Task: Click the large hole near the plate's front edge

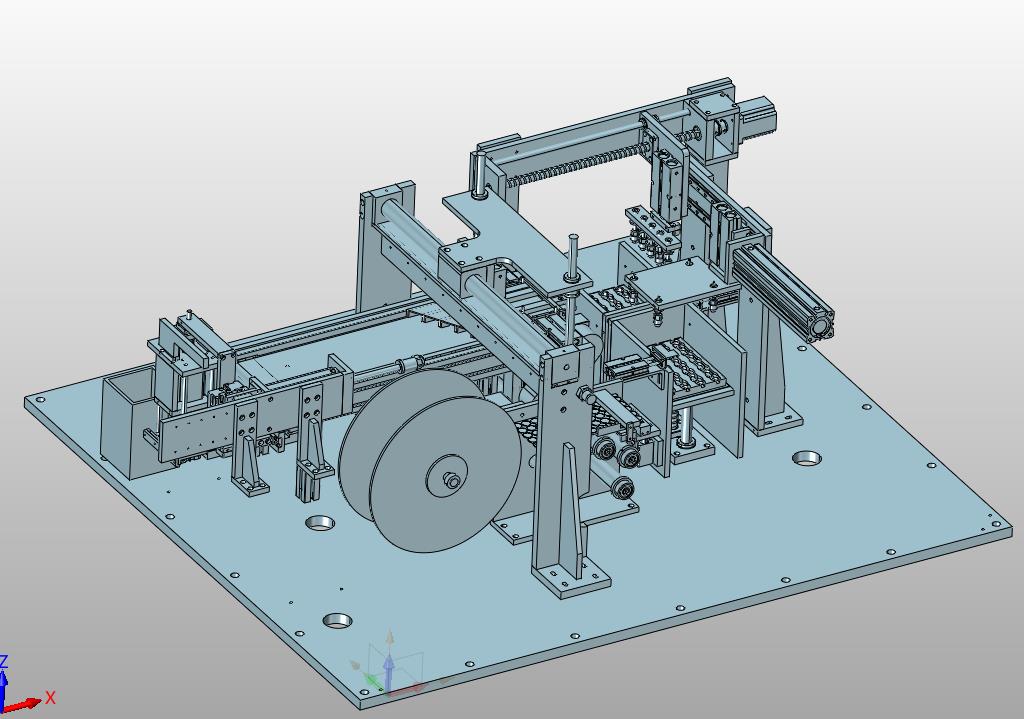Action: (x=338, y=620)
